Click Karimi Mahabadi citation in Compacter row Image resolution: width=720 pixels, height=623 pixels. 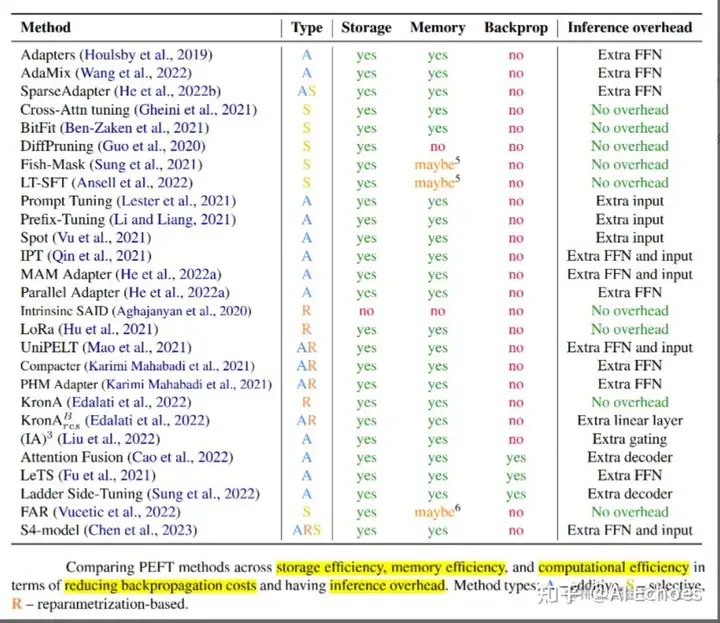(169, 366)
